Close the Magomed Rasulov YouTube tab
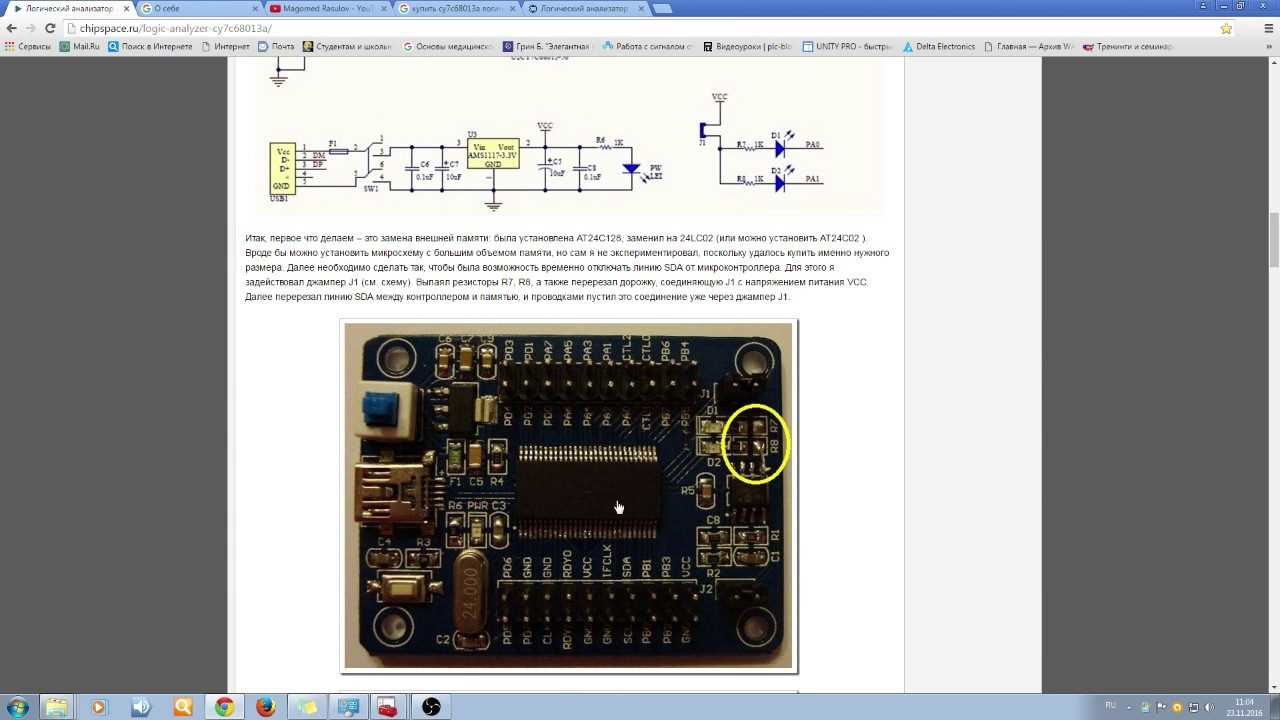The image size is (1280, 720). pos(385,8)
